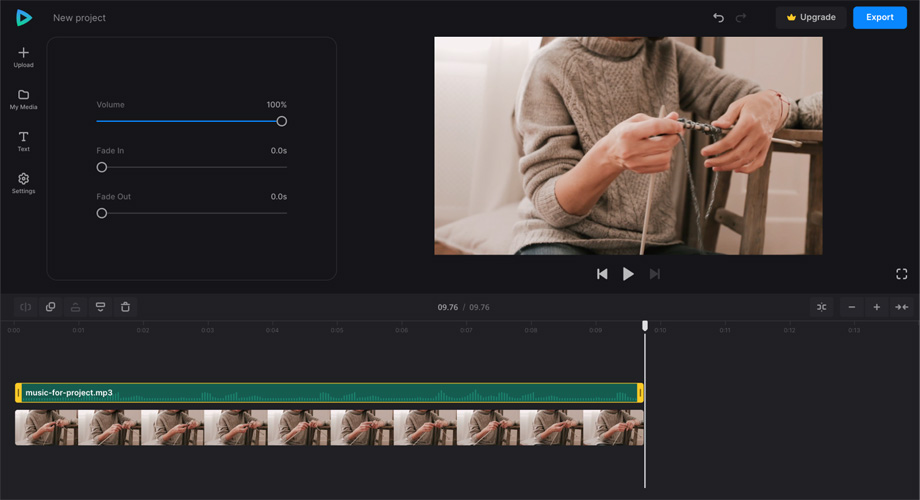Screen dimensions: 920x500
Task: Click the Fade Out 0.0s value
Action: tap(279, 197)
